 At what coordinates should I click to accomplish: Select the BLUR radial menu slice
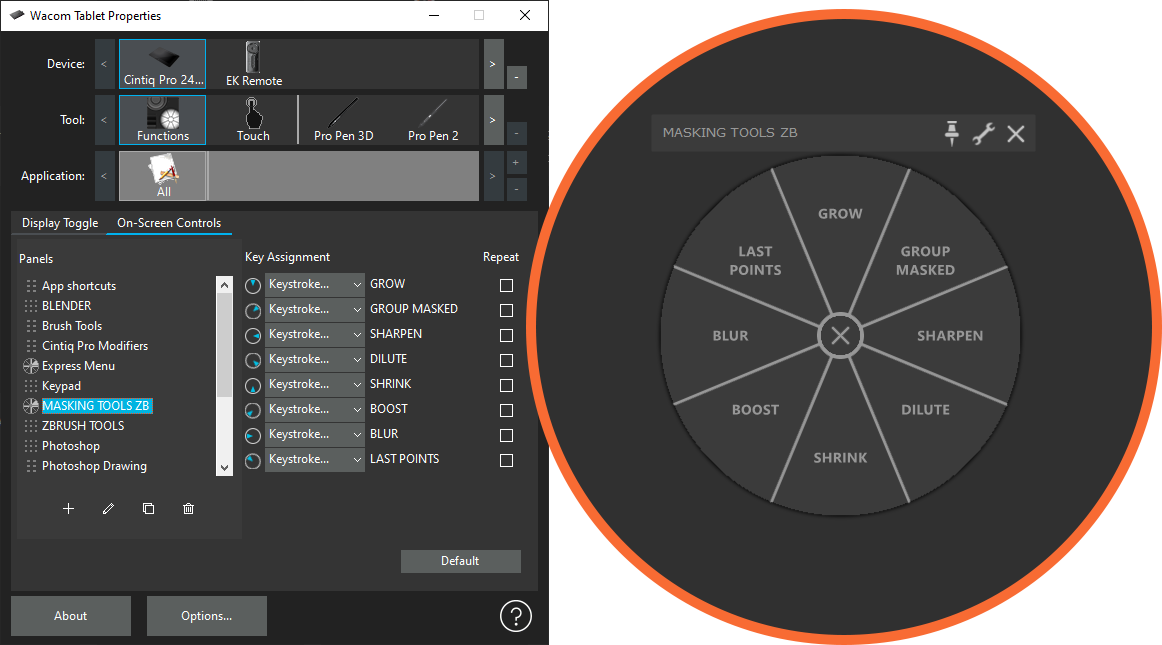pyautogui.click(x=730, y=336)
